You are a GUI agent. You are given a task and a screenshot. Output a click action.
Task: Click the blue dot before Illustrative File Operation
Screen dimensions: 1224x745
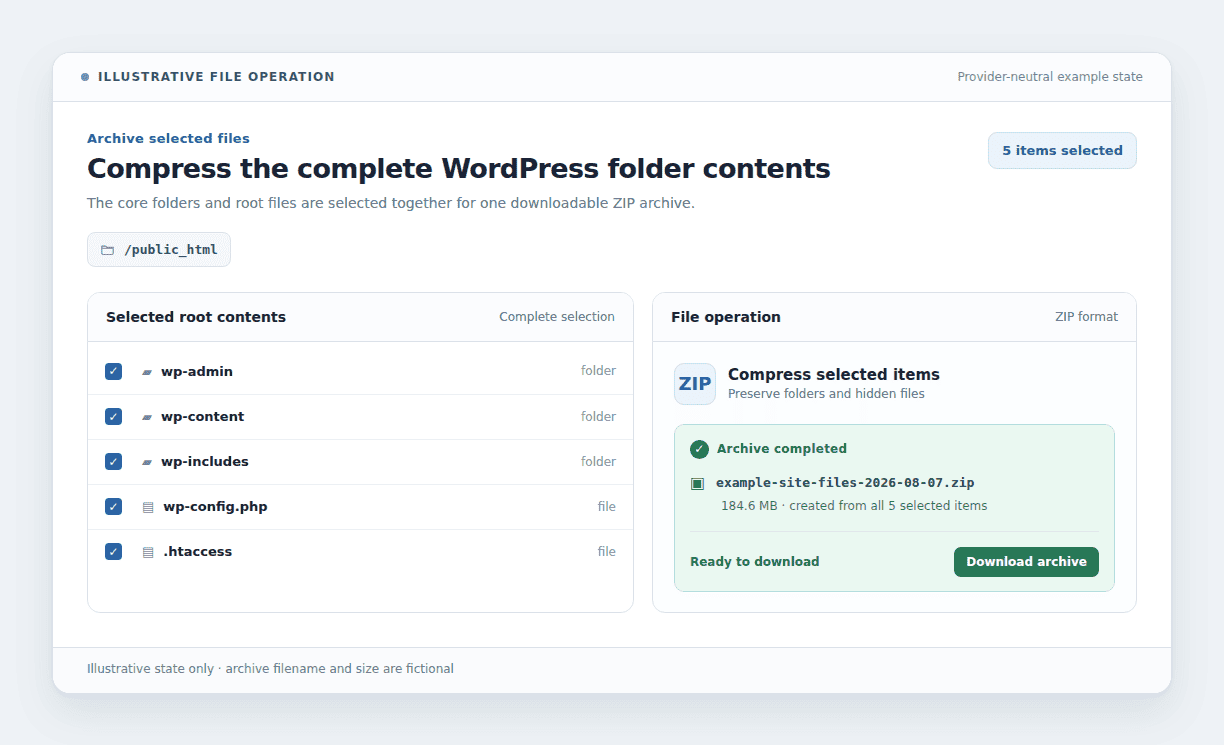(85, 77)
